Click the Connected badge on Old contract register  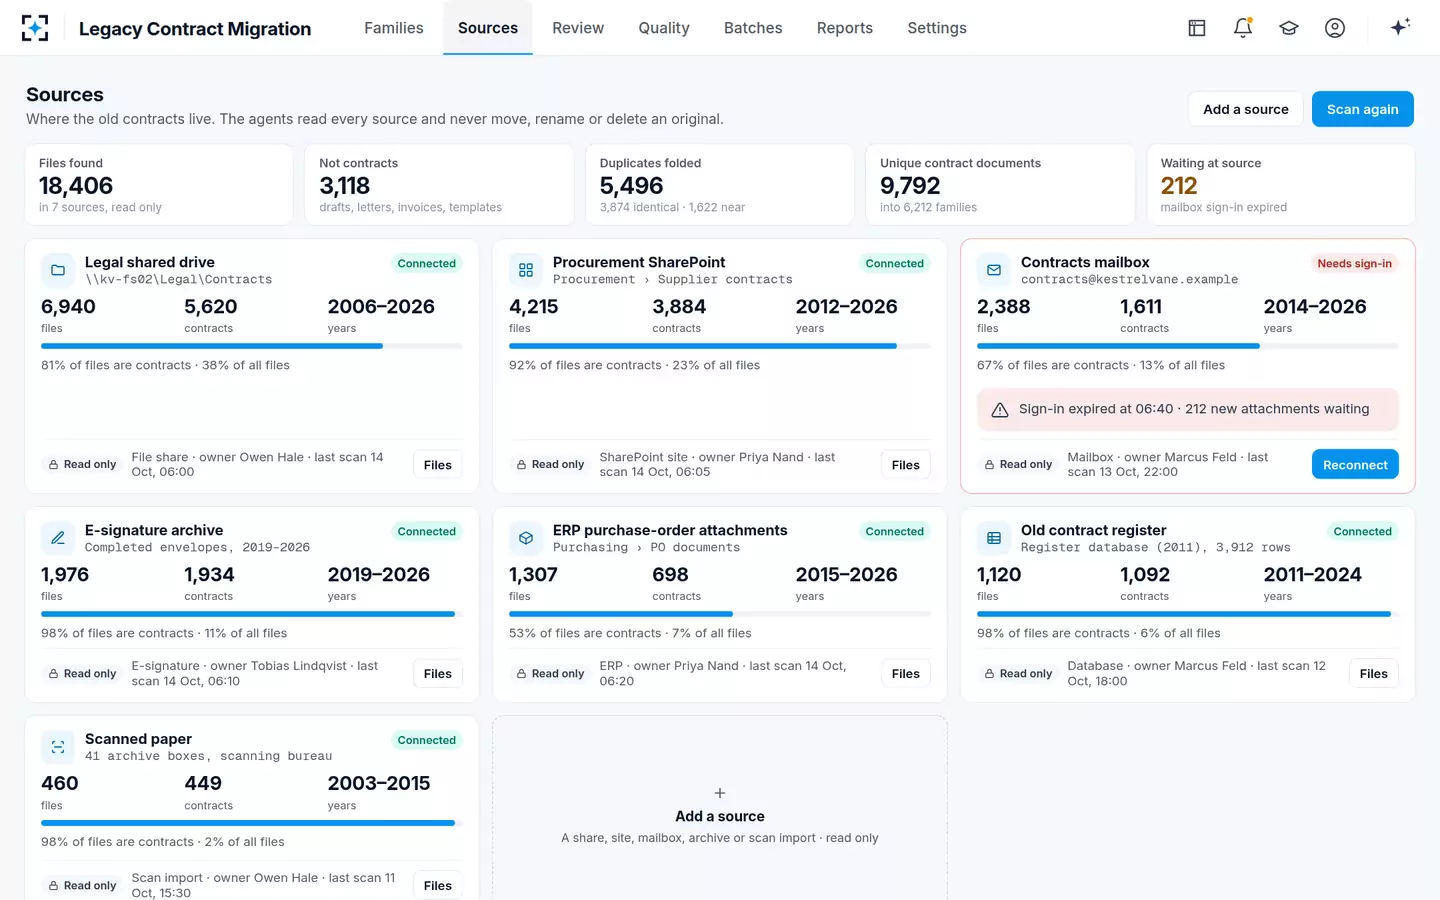click(1363, 532)
